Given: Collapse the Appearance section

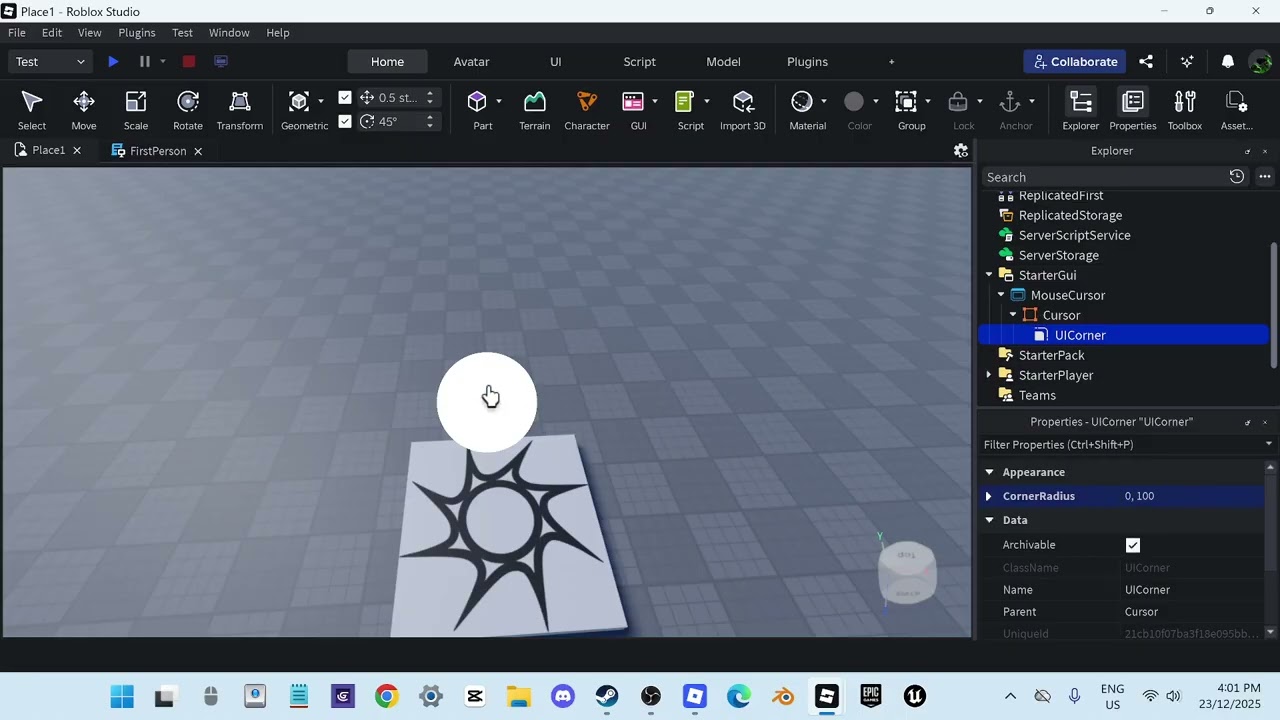Looking at the screenshot, I should [989, 472].
